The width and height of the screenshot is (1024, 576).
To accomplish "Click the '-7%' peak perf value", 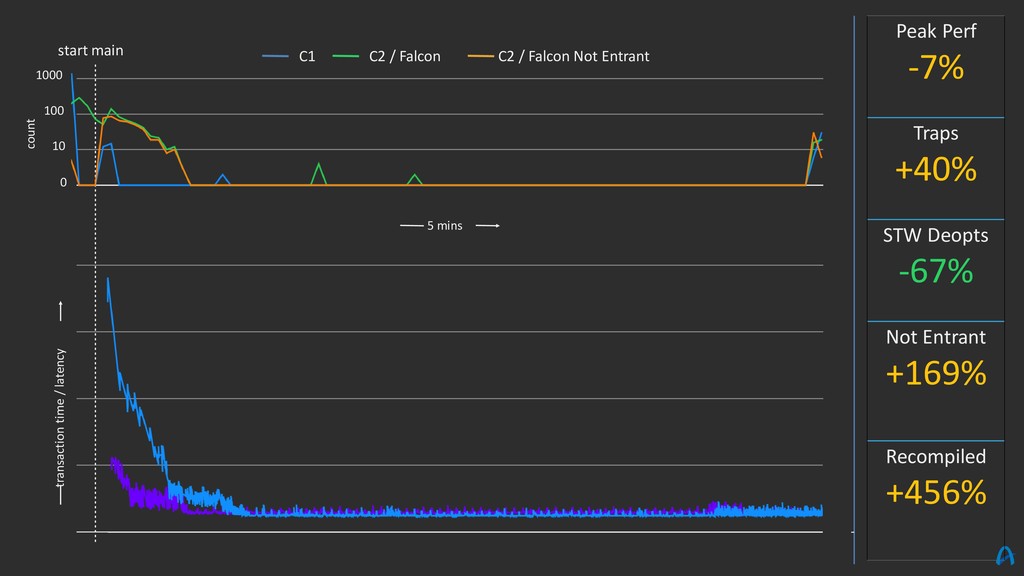I will tap(936, 68).
